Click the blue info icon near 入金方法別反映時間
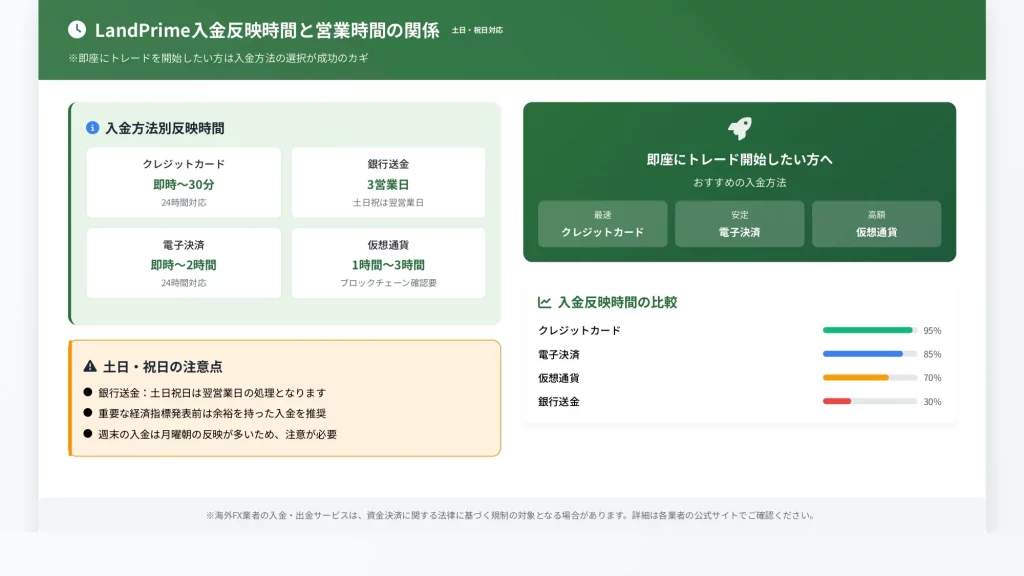Image resolution: width=1024 pixels, height=576 pixels. [x=93, y=128]
